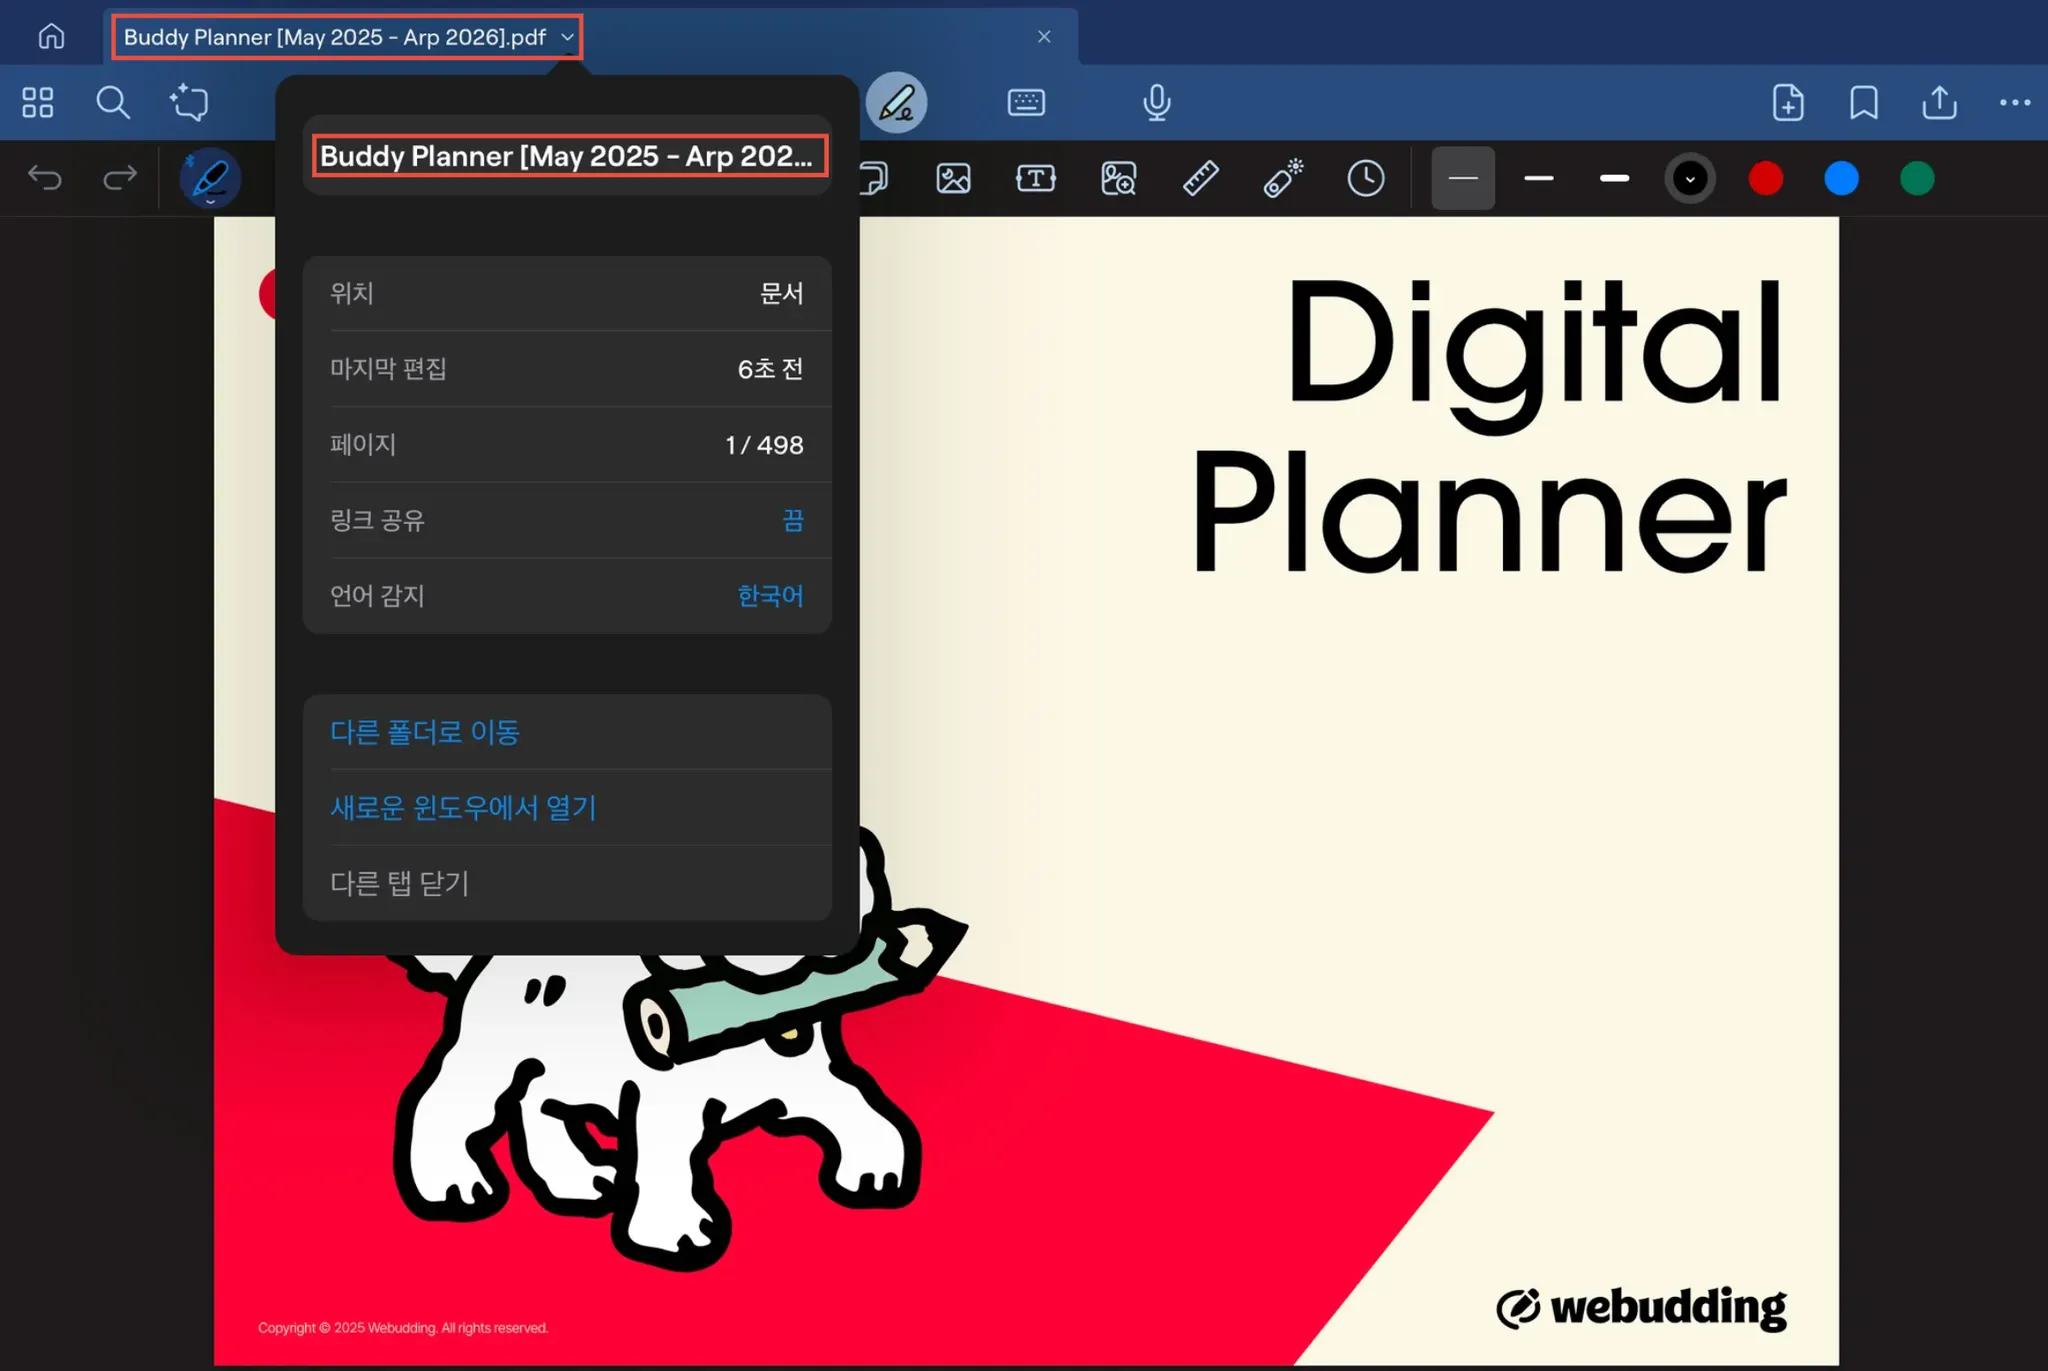2048x1371 pixels.
Task: Select the red pen color
Action: (x=1765, y=179)
